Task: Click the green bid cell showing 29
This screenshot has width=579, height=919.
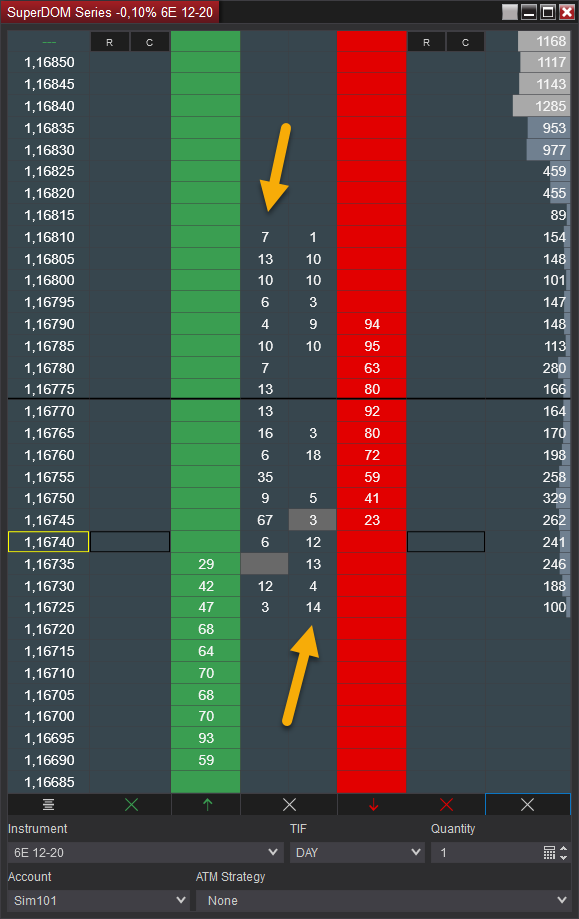Action: (x=206, y=564)
